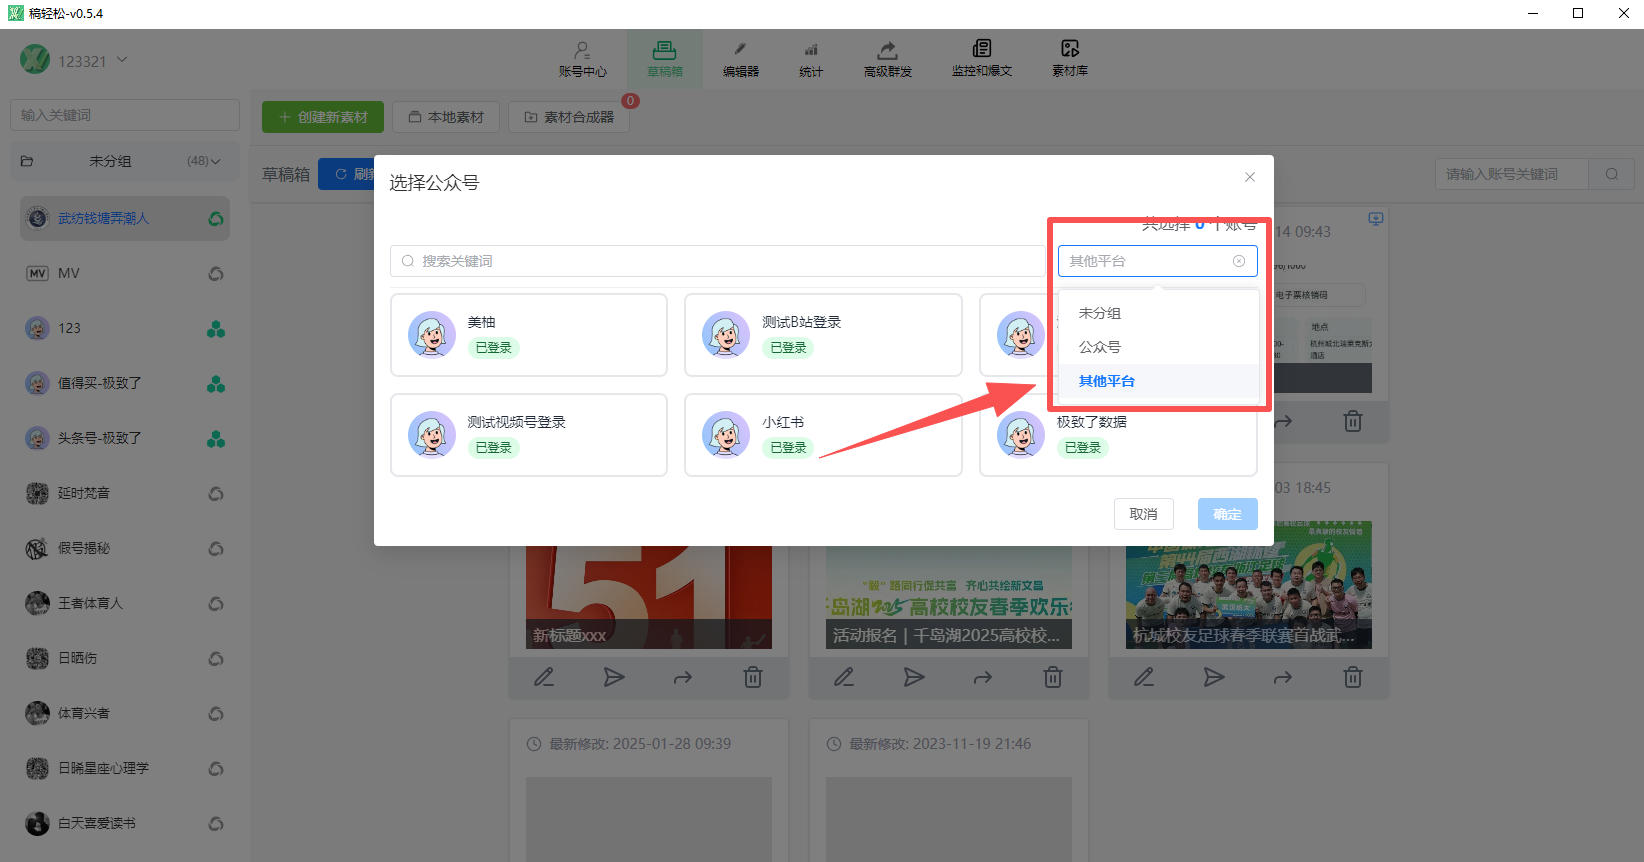This screenshot has height=862, width=1644.
Task: Click the 搜索关键词 search field
Action: pos(717,261)
